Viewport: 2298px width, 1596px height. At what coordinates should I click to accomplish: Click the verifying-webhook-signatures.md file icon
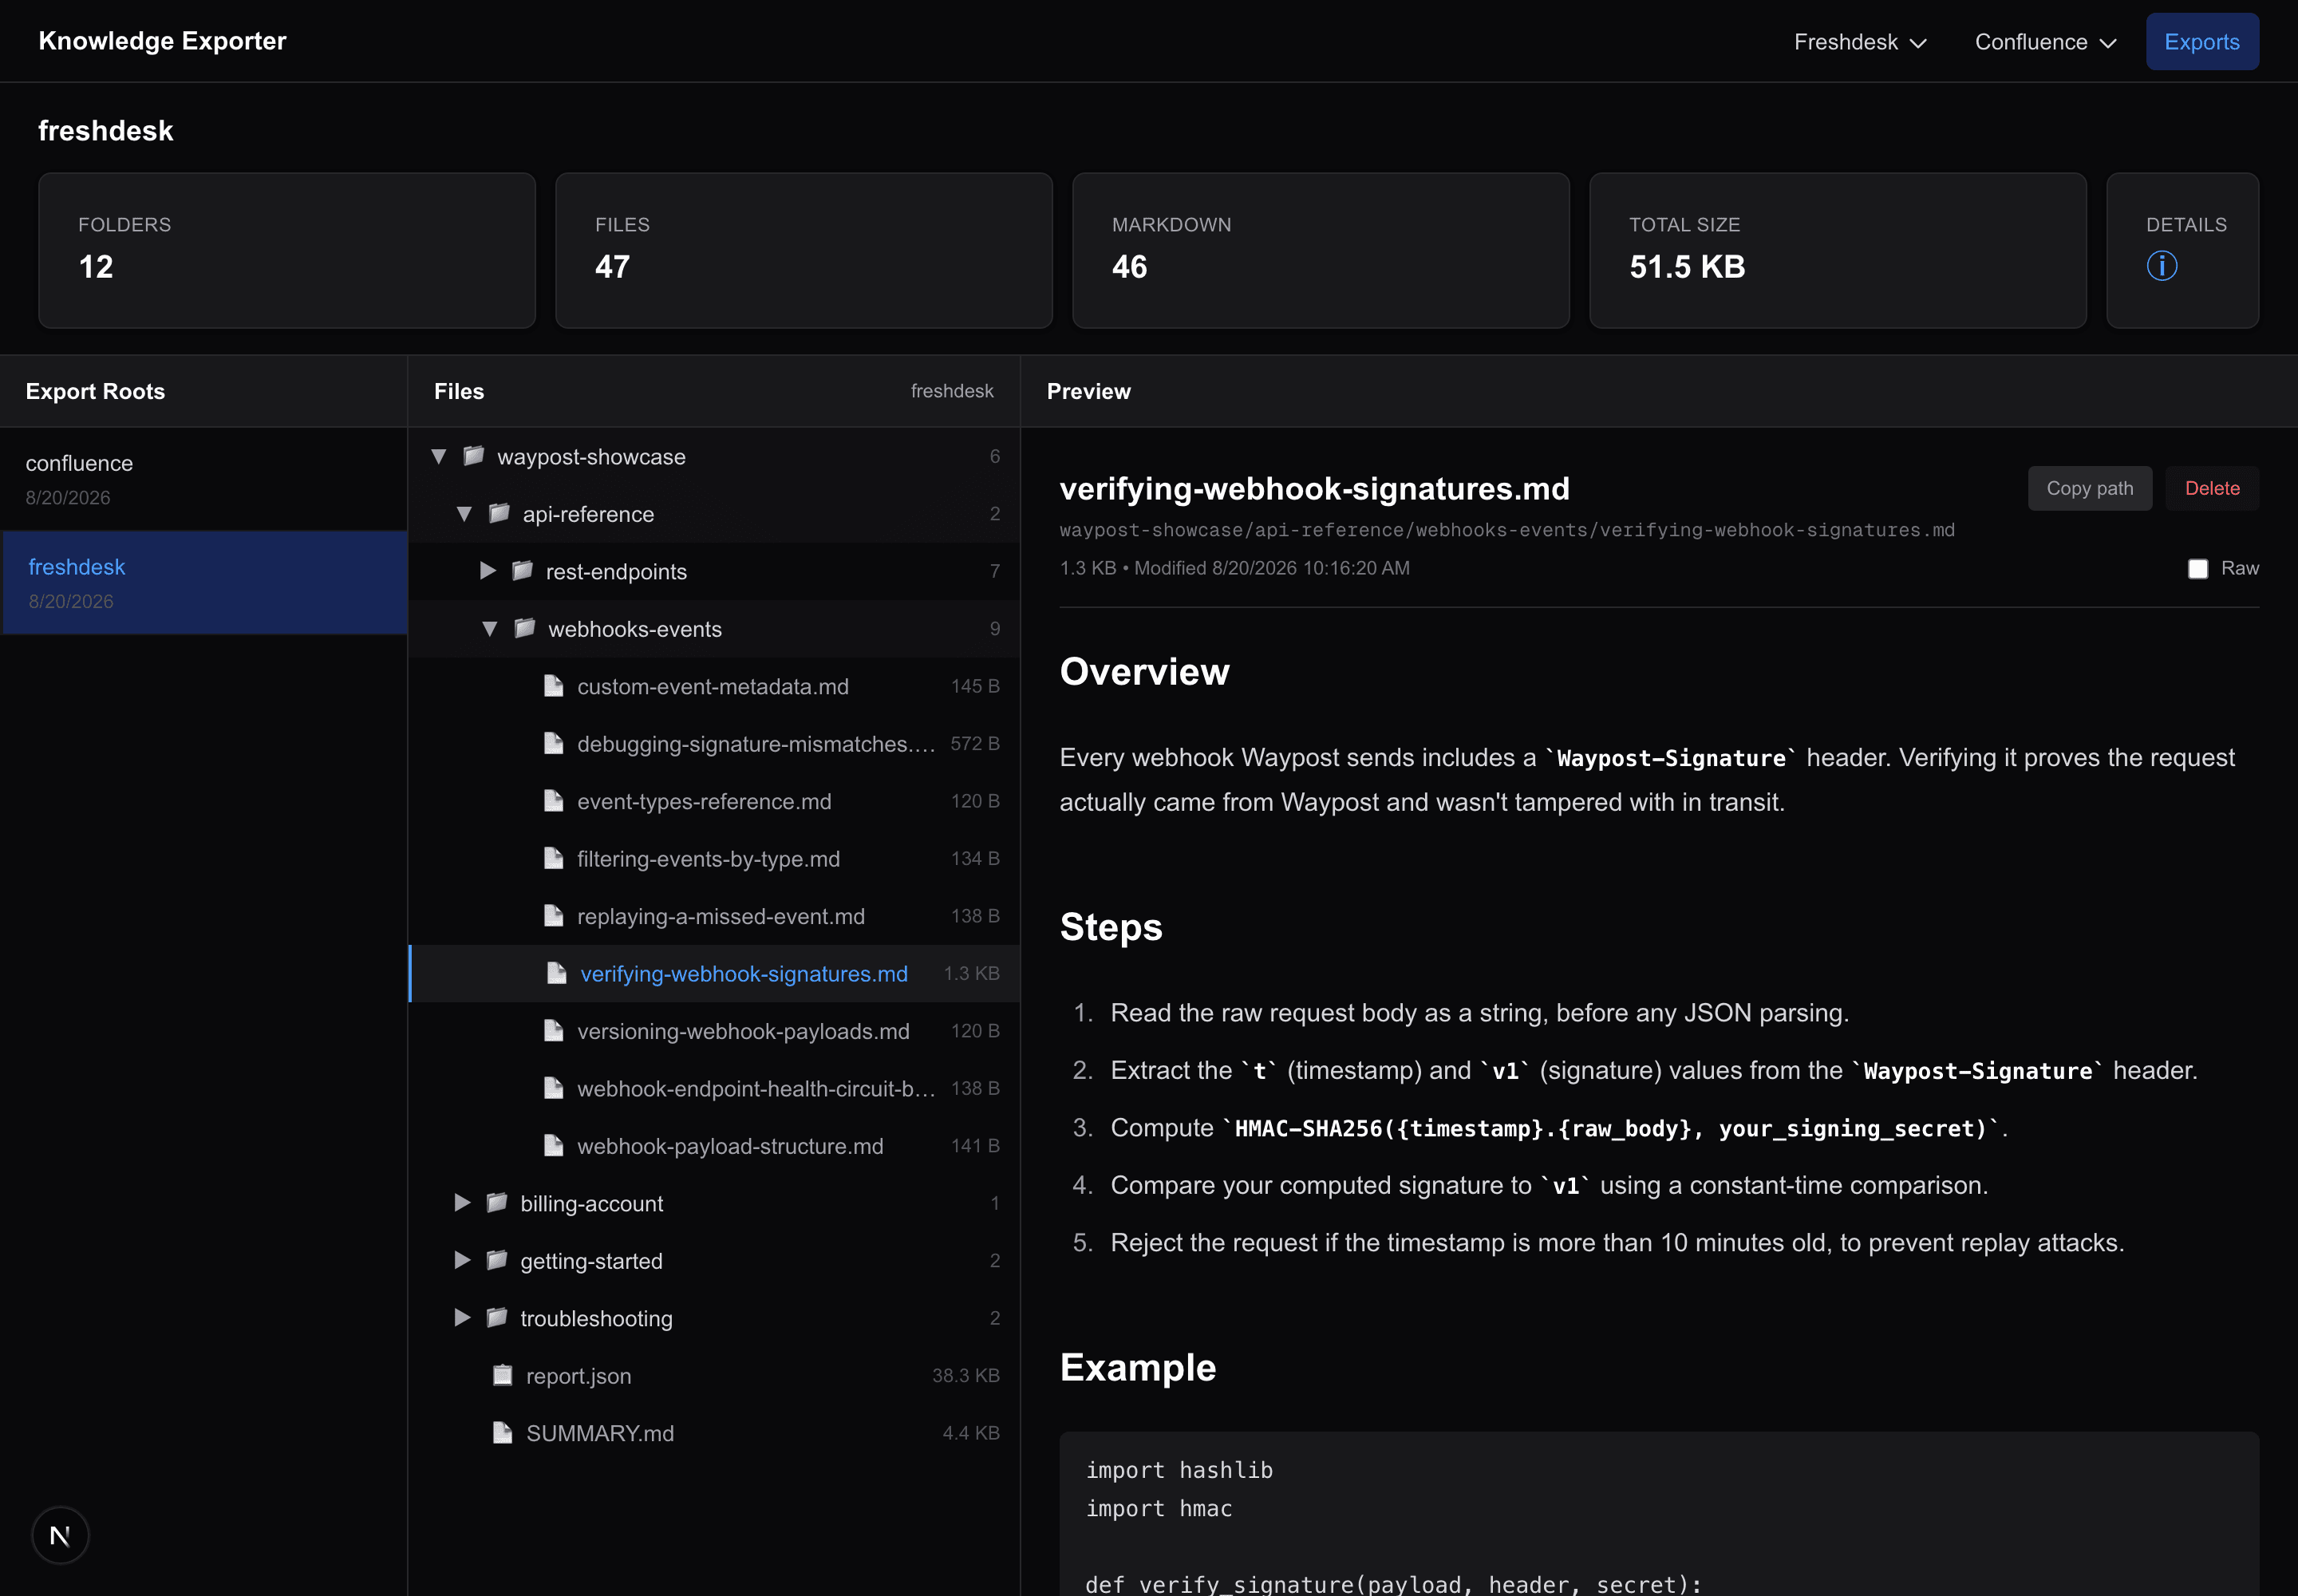tap(557, 973)
